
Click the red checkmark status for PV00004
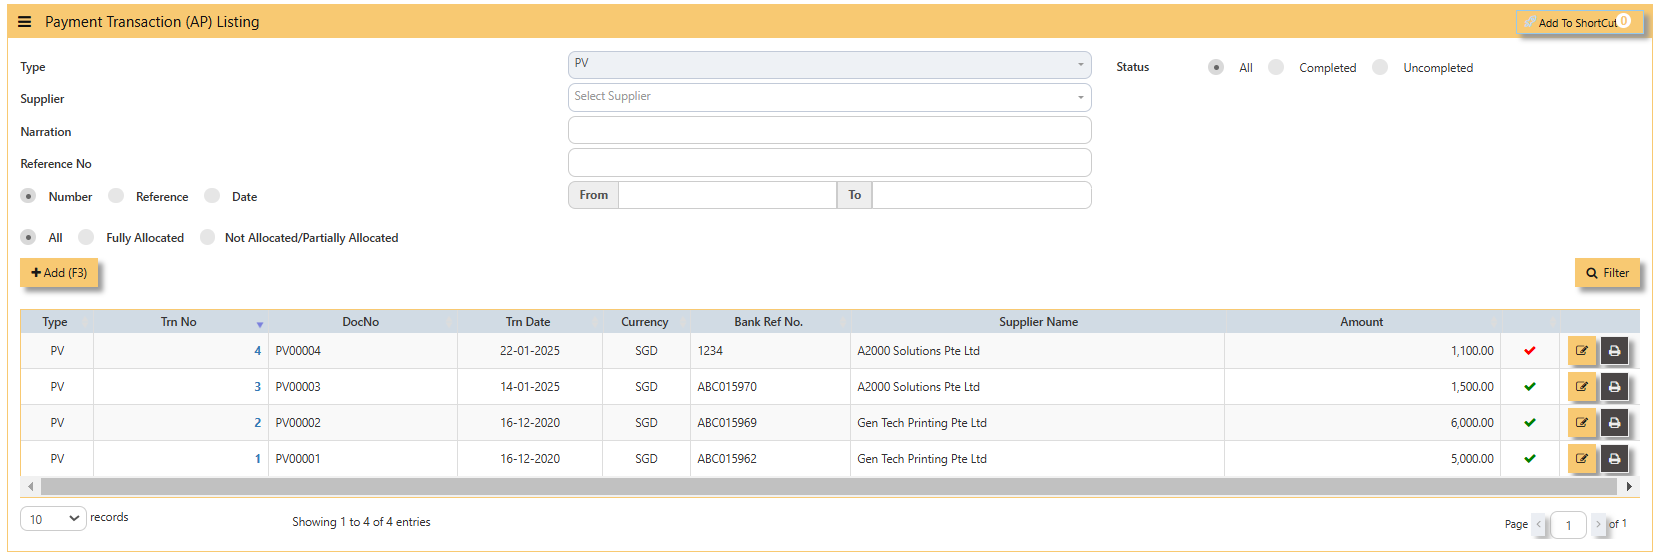[x=1530, y=351]
